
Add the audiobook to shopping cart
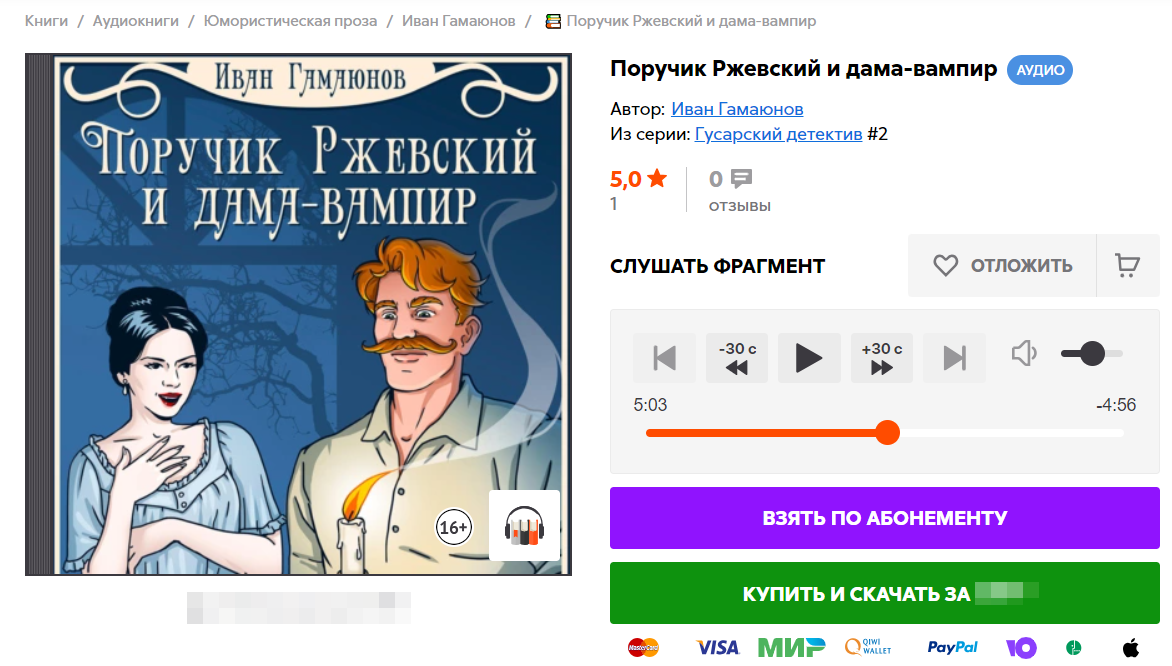point(1127,265)
